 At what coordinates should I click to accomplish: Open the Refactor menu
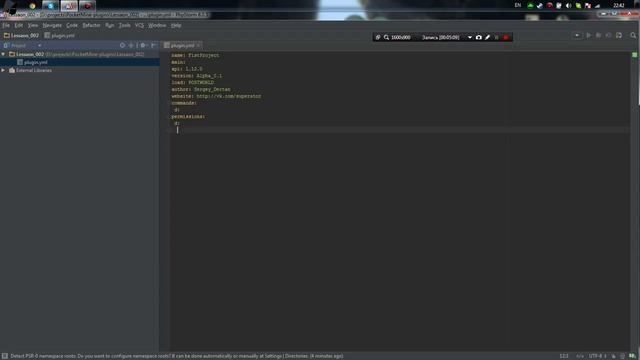pyautogui.click(x=91, y=25)
